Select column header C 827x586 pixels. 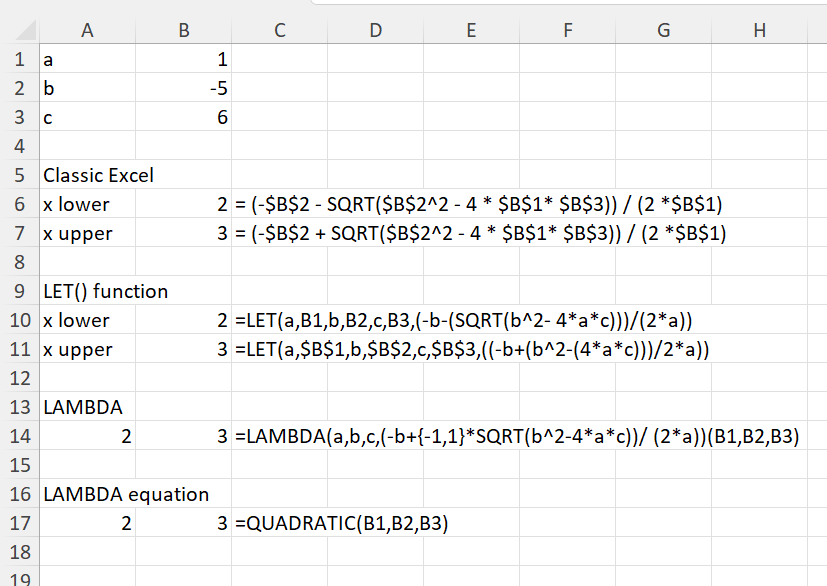[280, 31]
